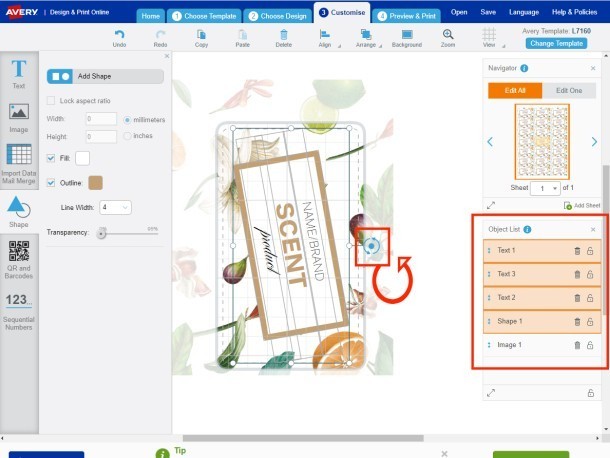
Task: Delete Text 1 from Object List
Action: pyautogui.click(x=577, y=250)
